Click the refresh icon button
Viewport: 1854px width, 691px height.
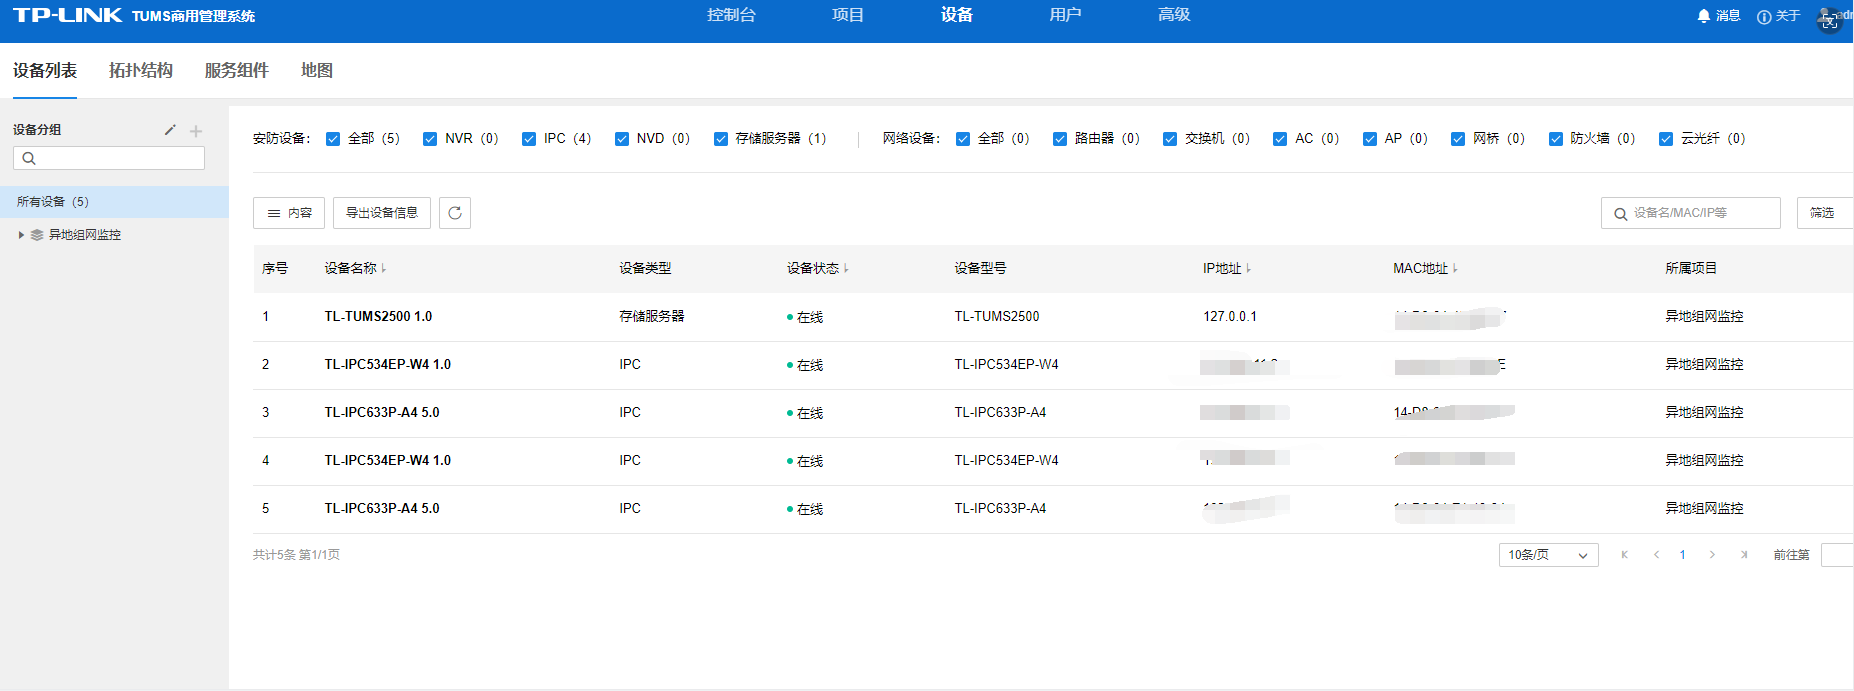[455, 213]
